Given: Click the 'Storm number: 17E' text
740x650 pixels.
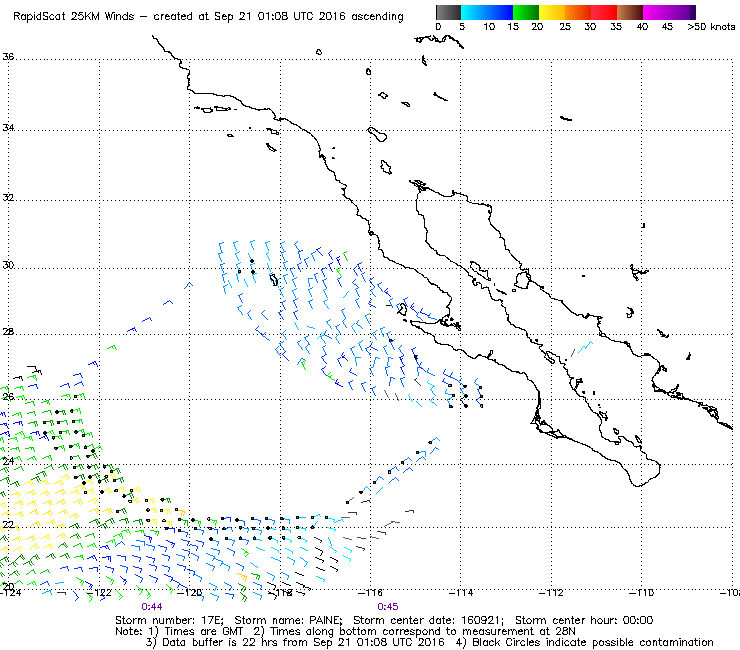Looking at the screenshot, I should click(170, 620).
